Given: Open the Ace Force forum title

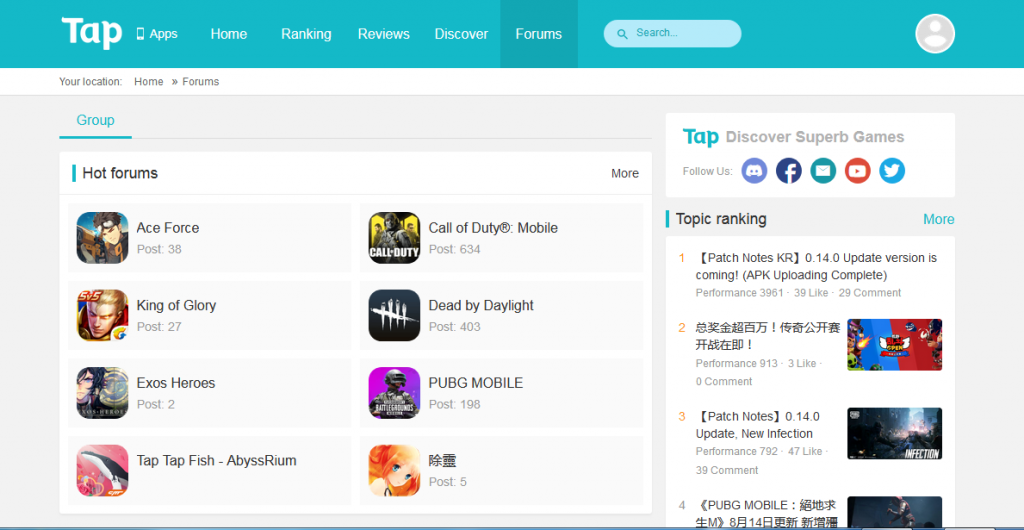Looking at the screenshot, I should click(168, 228).
